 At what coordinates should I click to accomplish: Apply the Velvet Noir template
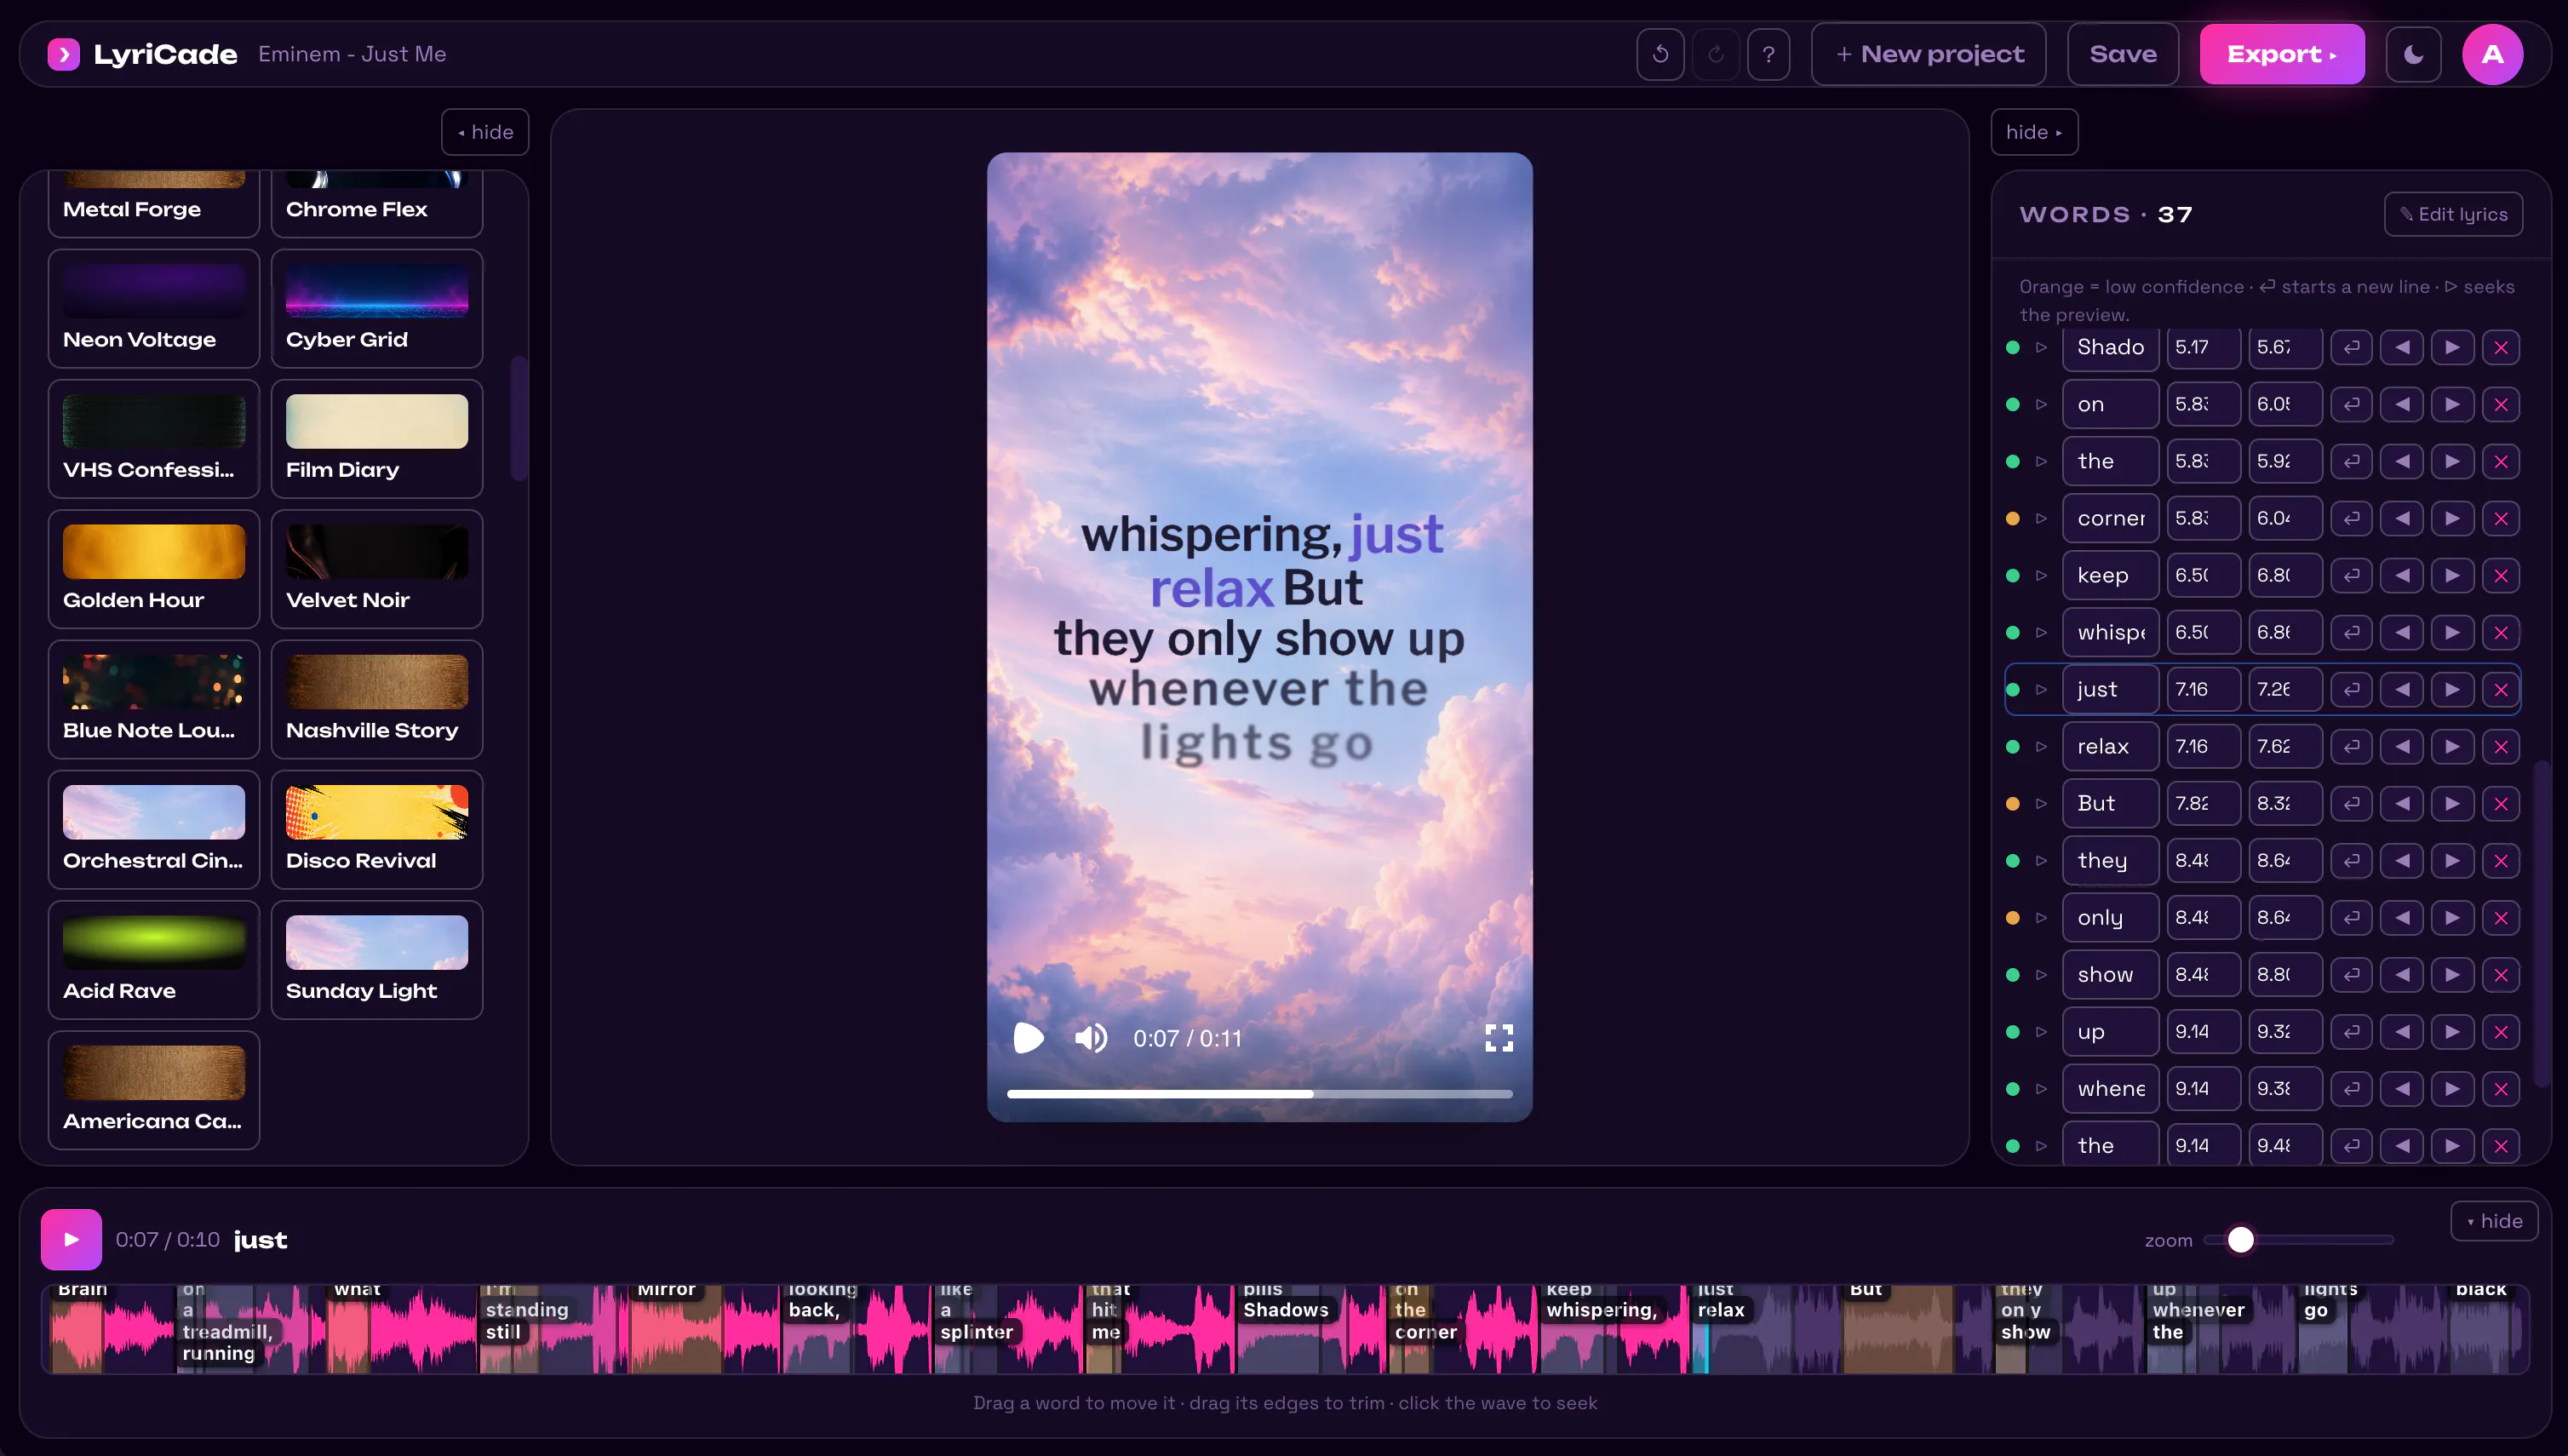pyautogui.click(x=377, y=569)
